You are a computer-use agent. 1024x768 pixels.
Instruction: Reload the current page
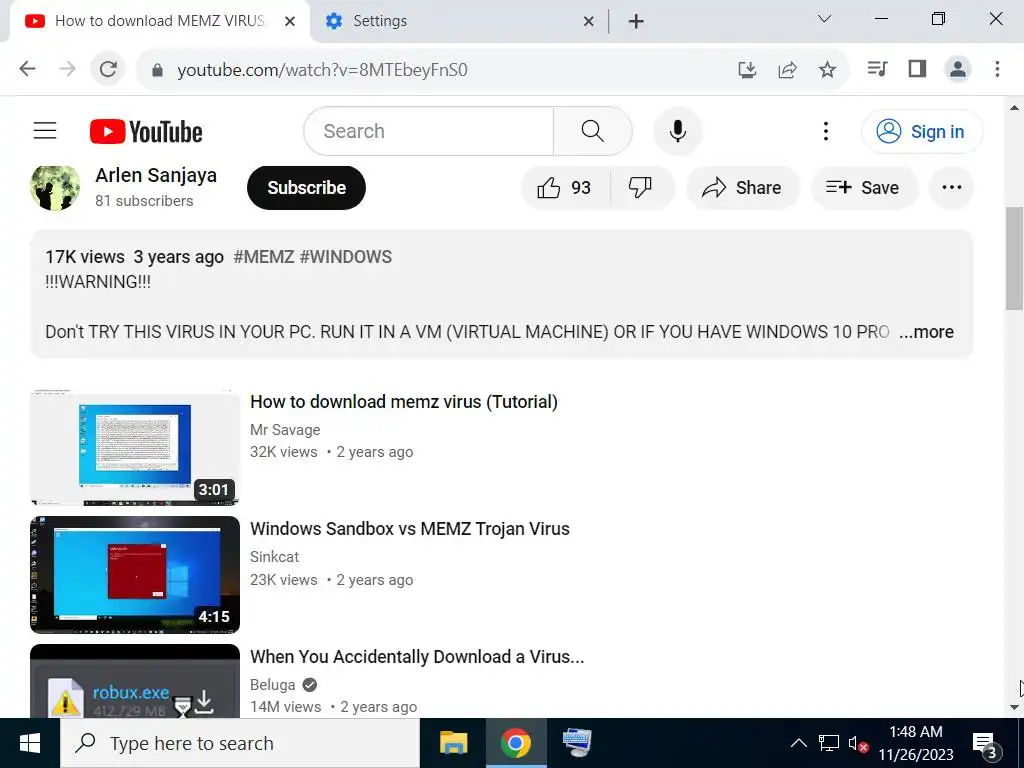[108, 69]
